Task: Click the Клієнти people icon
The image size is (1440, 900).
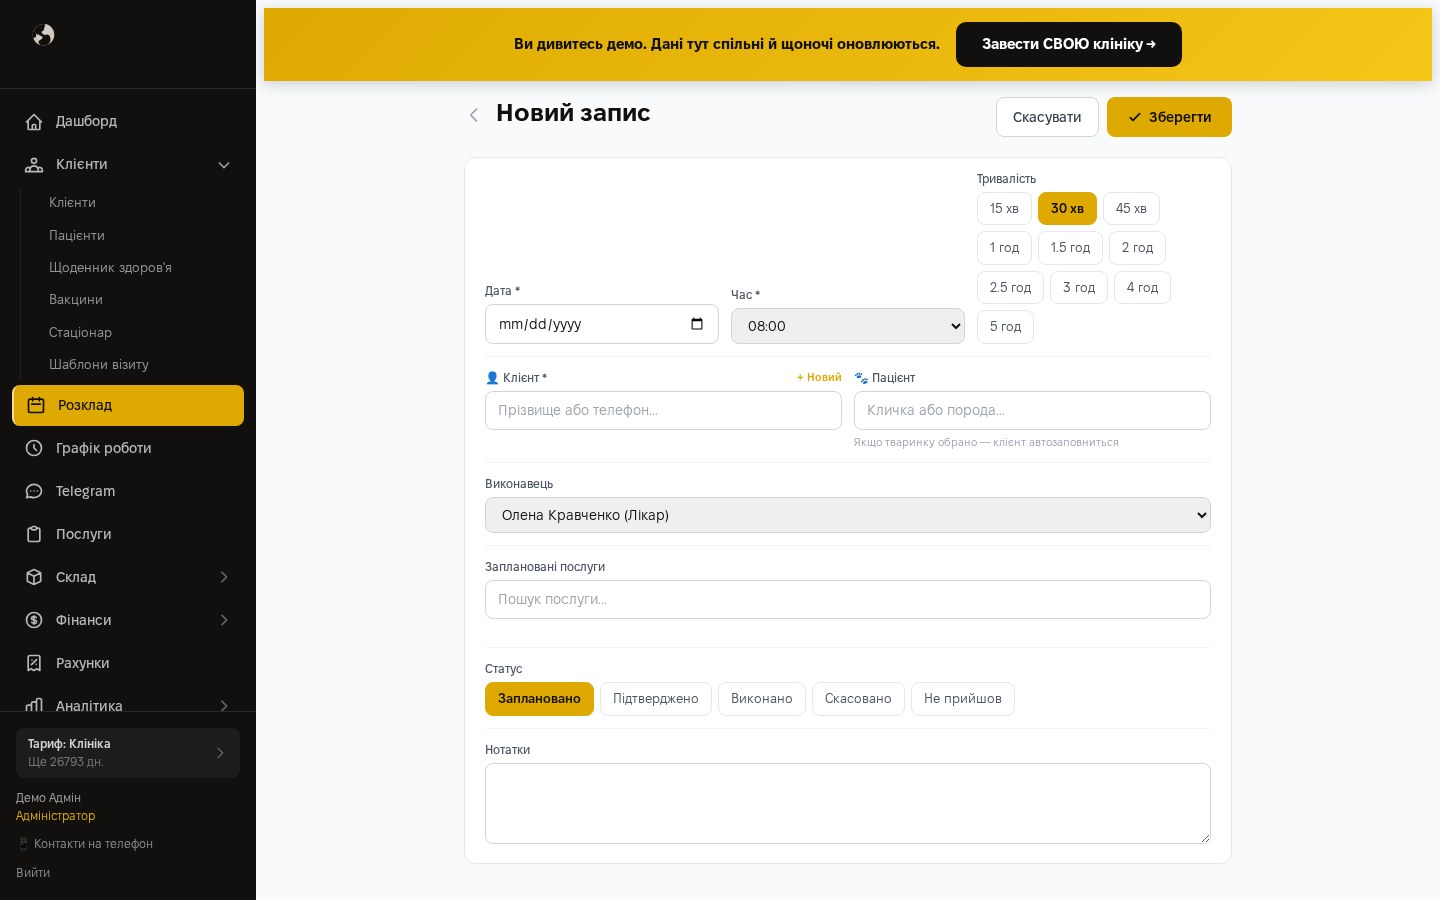Action: [34, 165]
